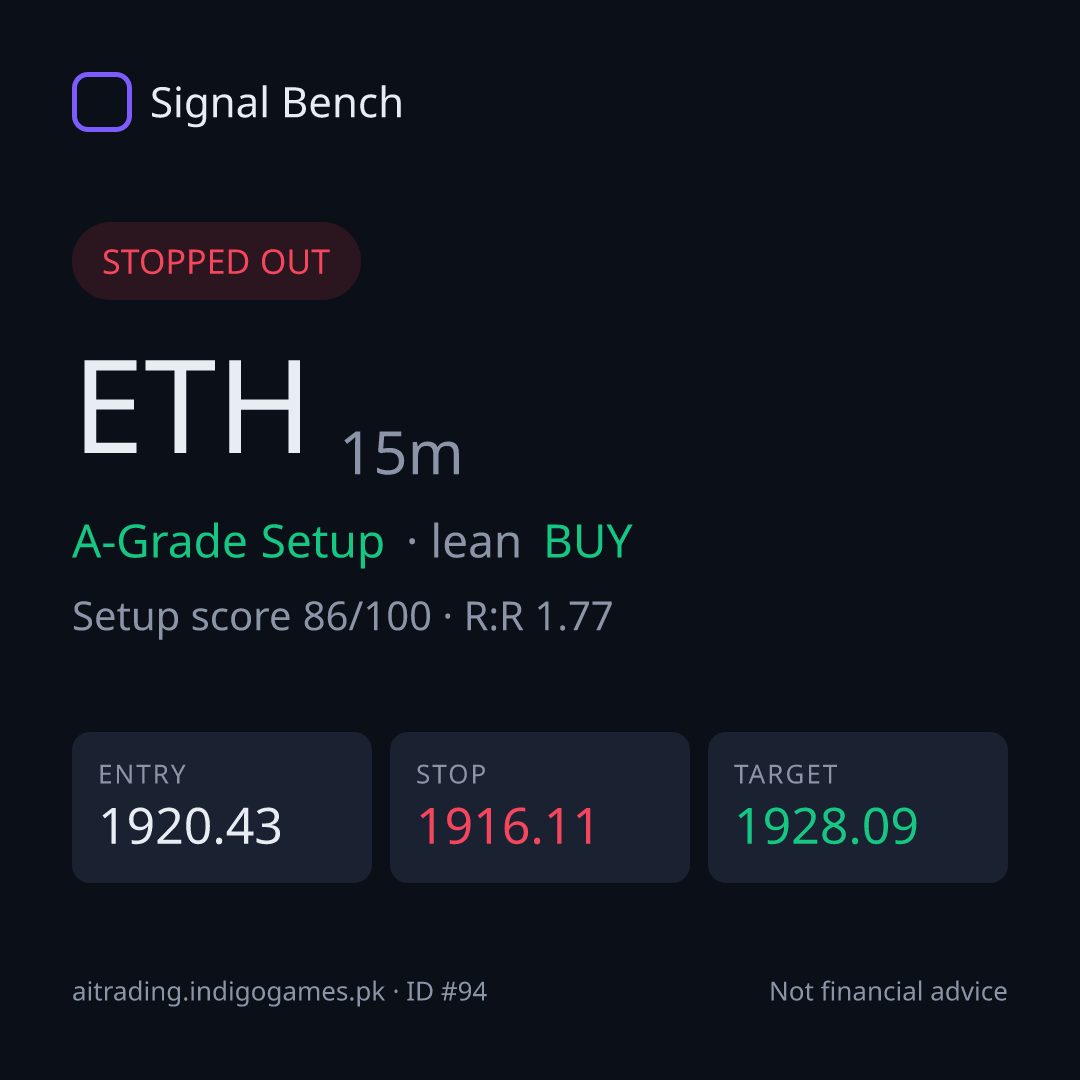The width and height of the screenshot is (1080, 1080).
Task: Select the 15m timeframe label
Action: coord(402,453)
